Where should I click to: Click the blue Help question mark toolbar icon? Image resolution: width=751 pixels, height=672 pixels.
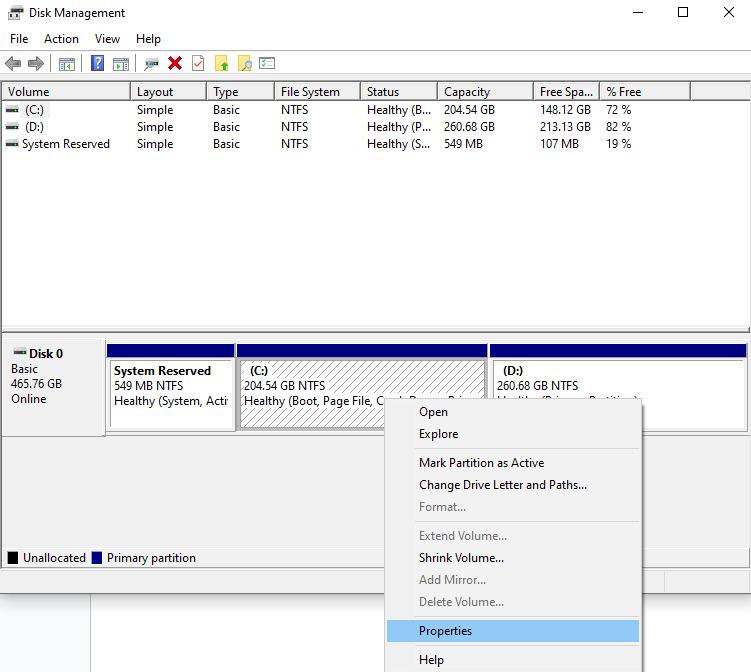click(97, 64)
